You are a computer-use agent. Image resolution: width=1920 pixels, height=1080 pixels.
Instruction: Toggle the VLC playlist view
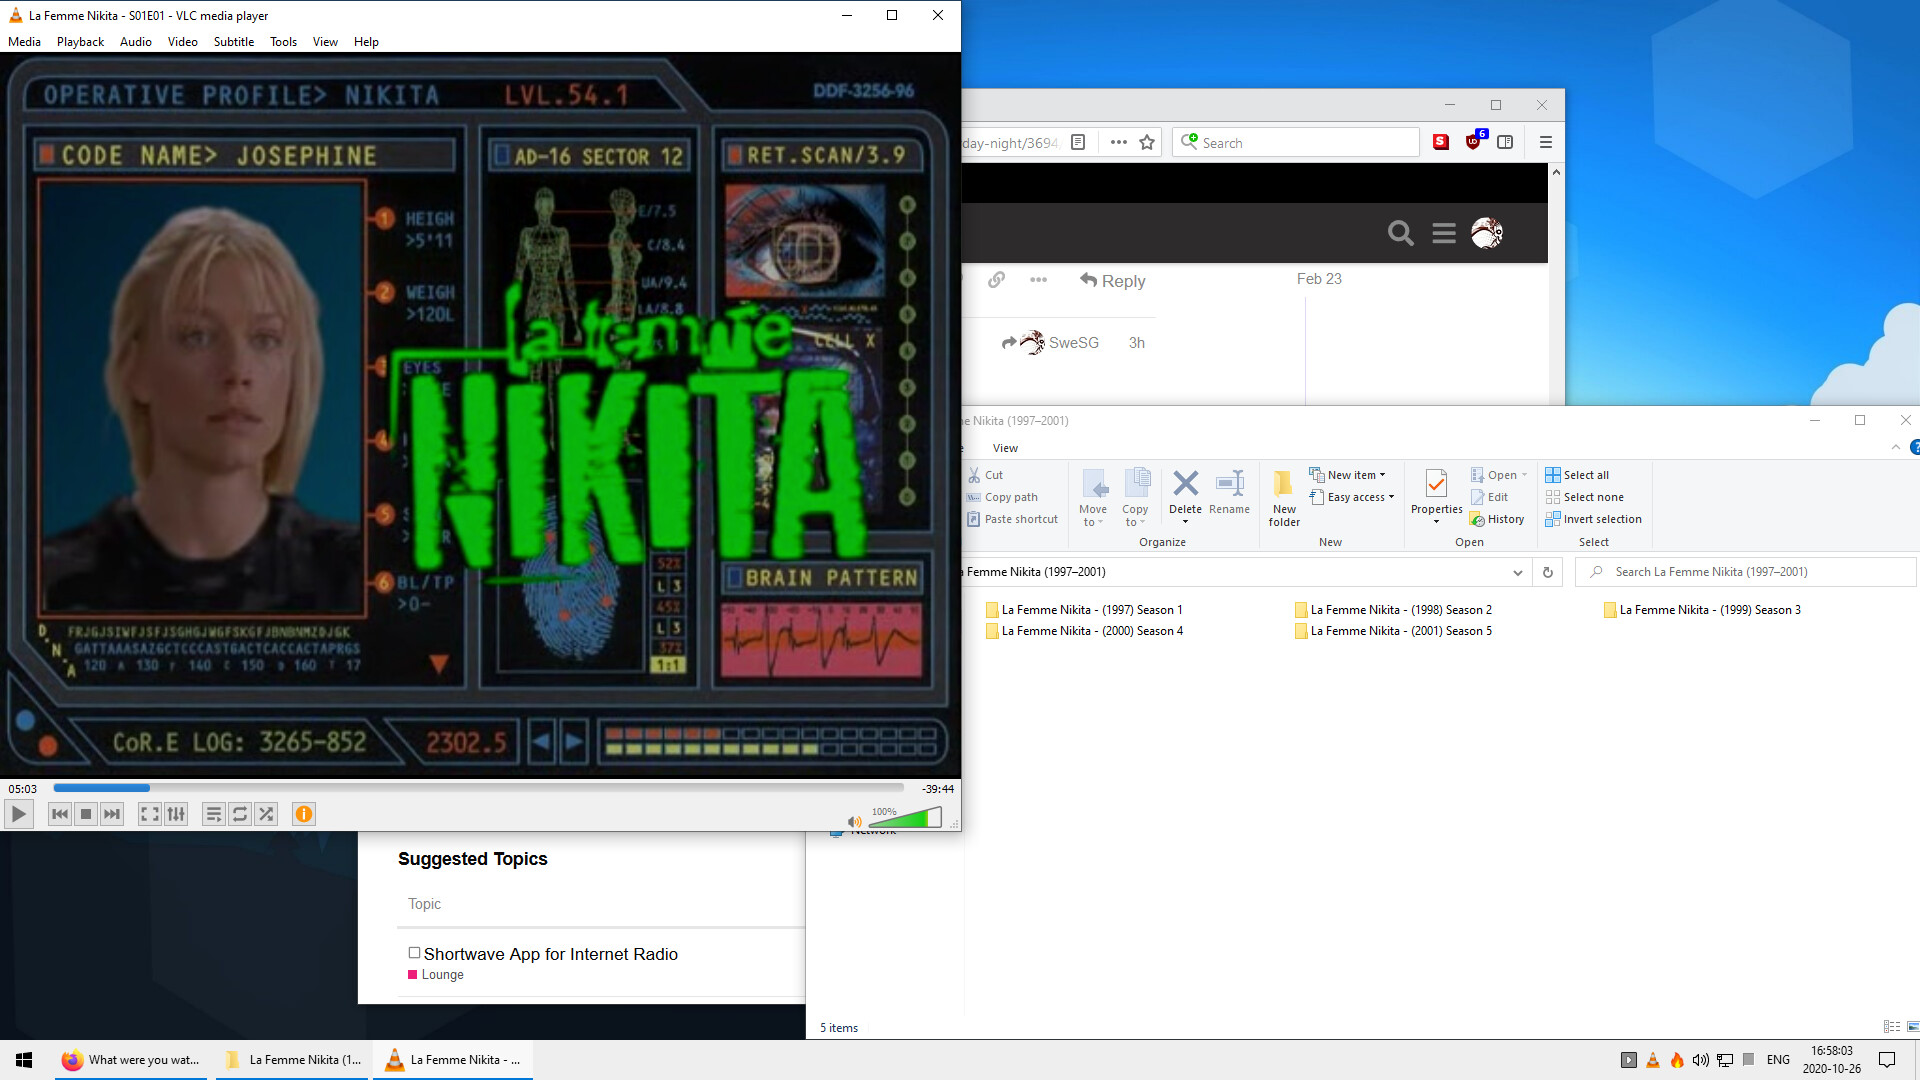point(213,814)
